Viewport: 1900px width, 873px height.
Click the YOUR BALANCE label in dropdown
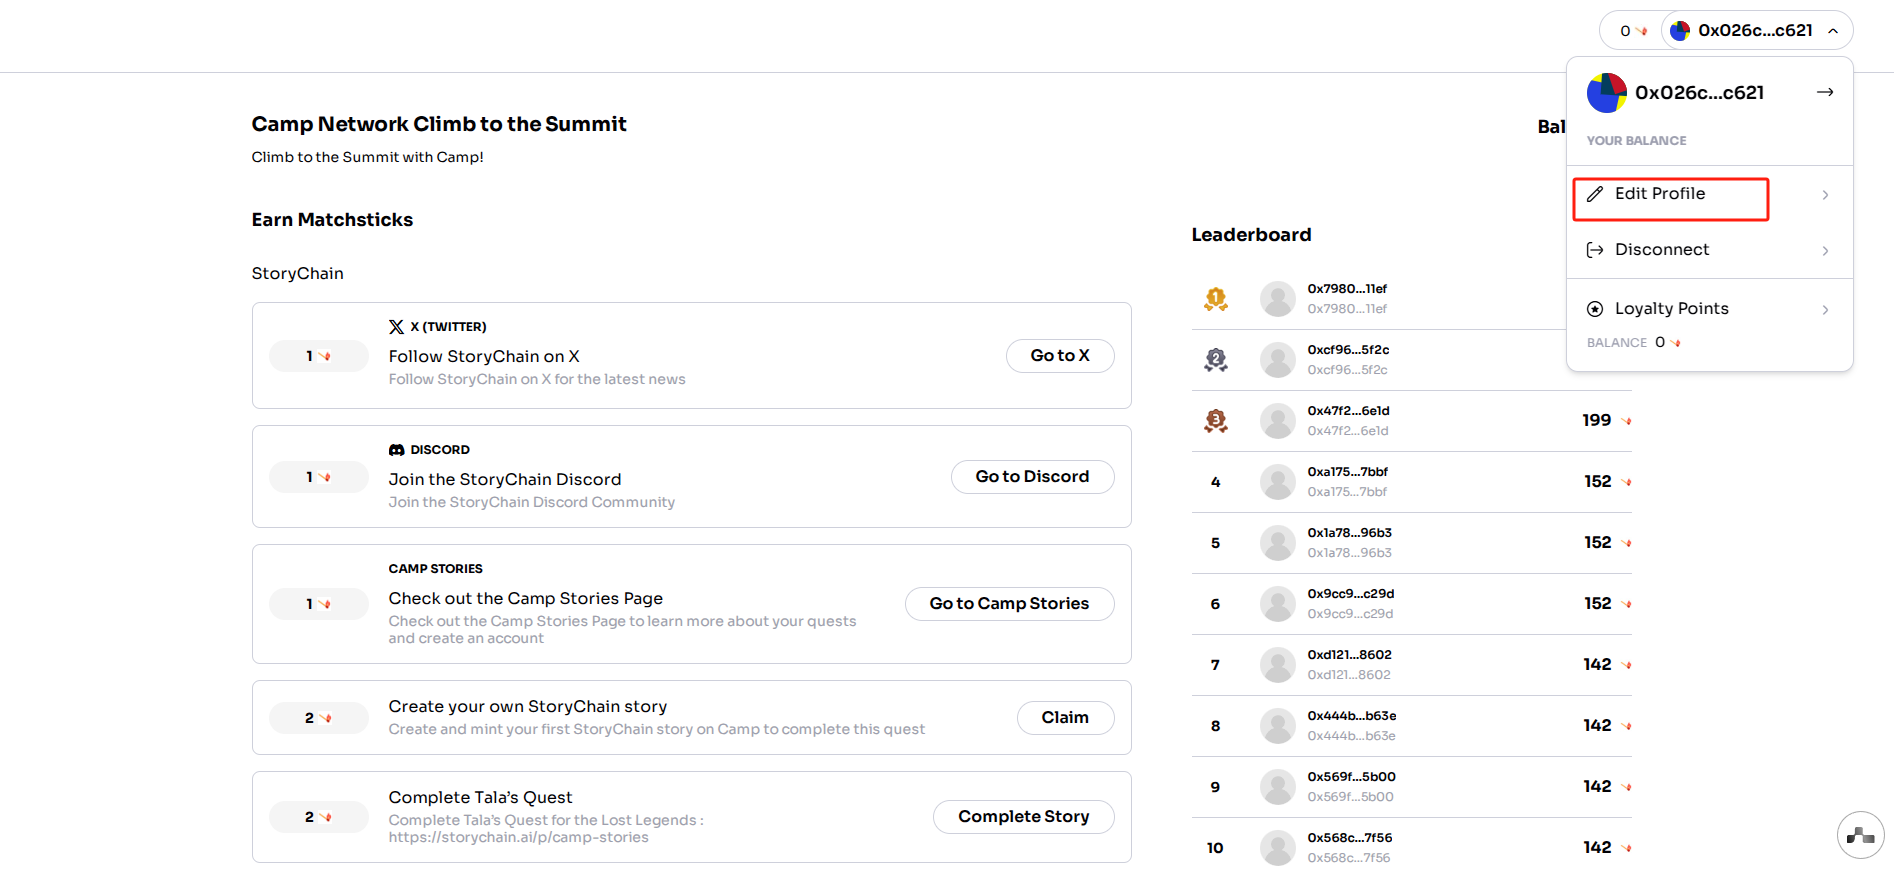pyautogui.click(x=1637, y=141)
